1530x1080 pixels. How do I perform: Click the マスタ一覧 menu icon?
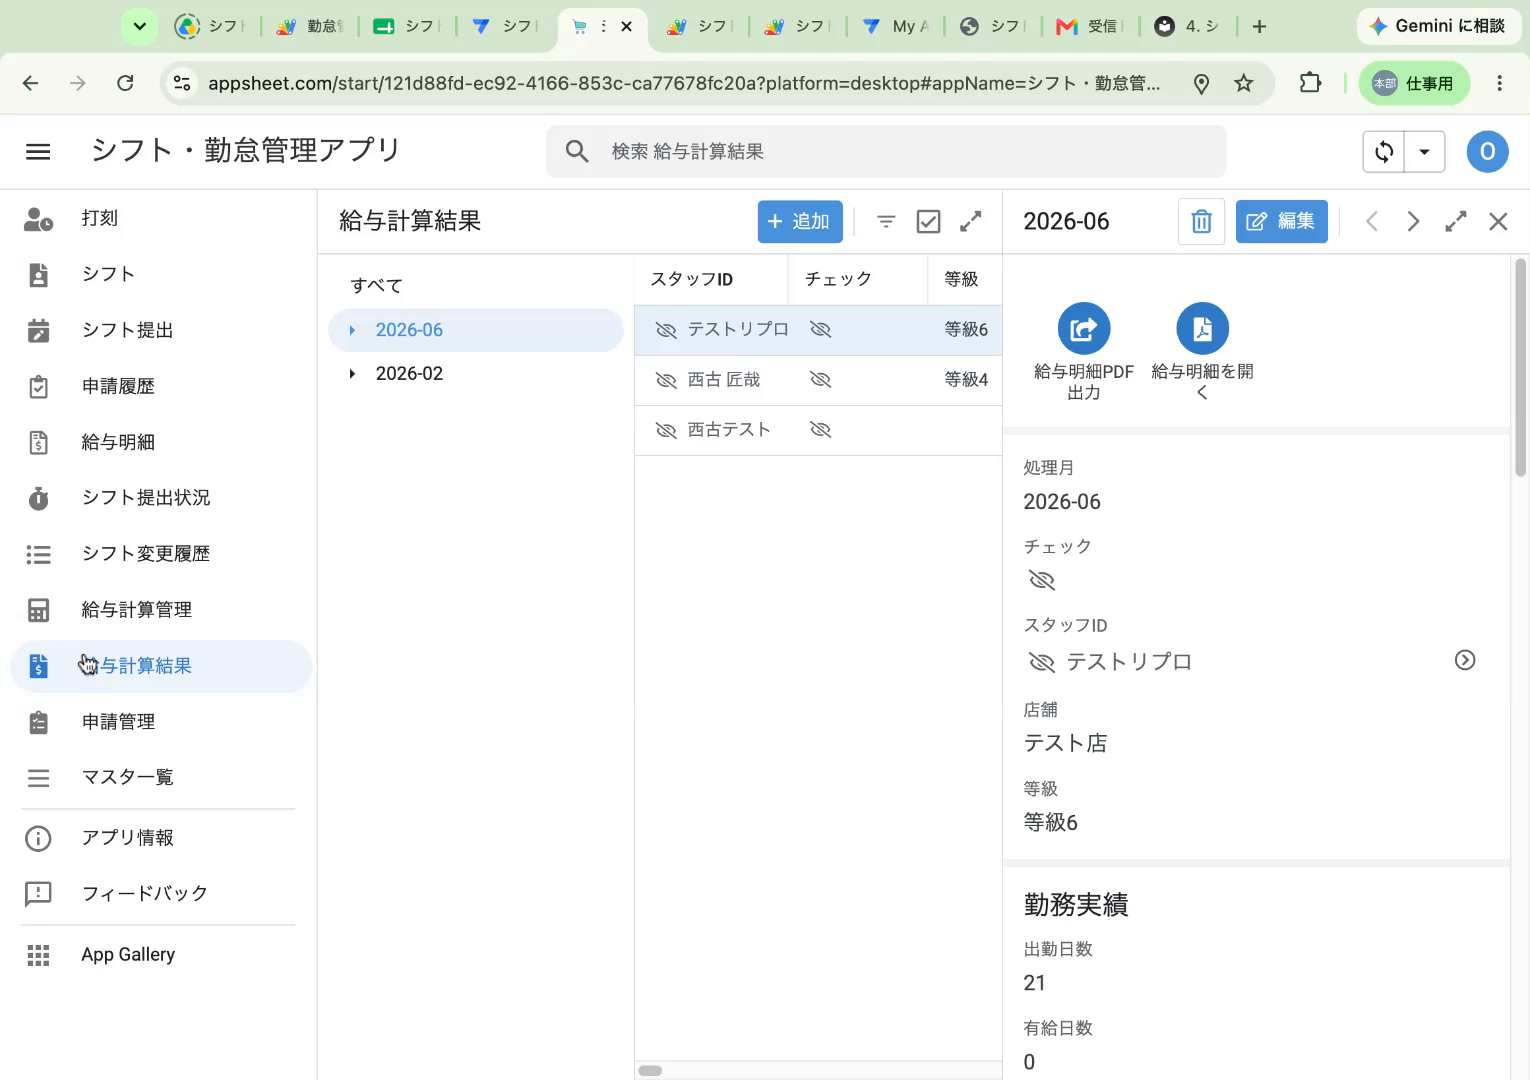tap(38, 778)
